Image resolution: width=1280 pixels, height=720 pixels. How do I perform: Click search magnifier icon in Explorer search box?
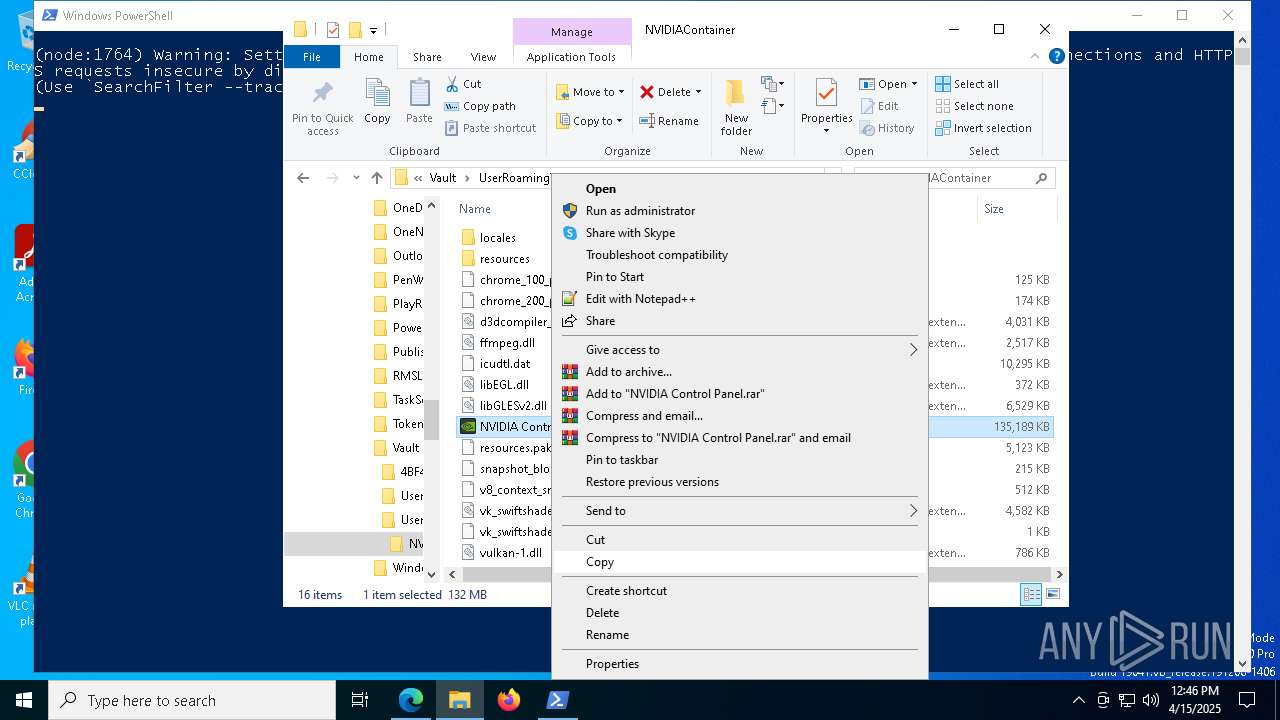coord(1041,178)
